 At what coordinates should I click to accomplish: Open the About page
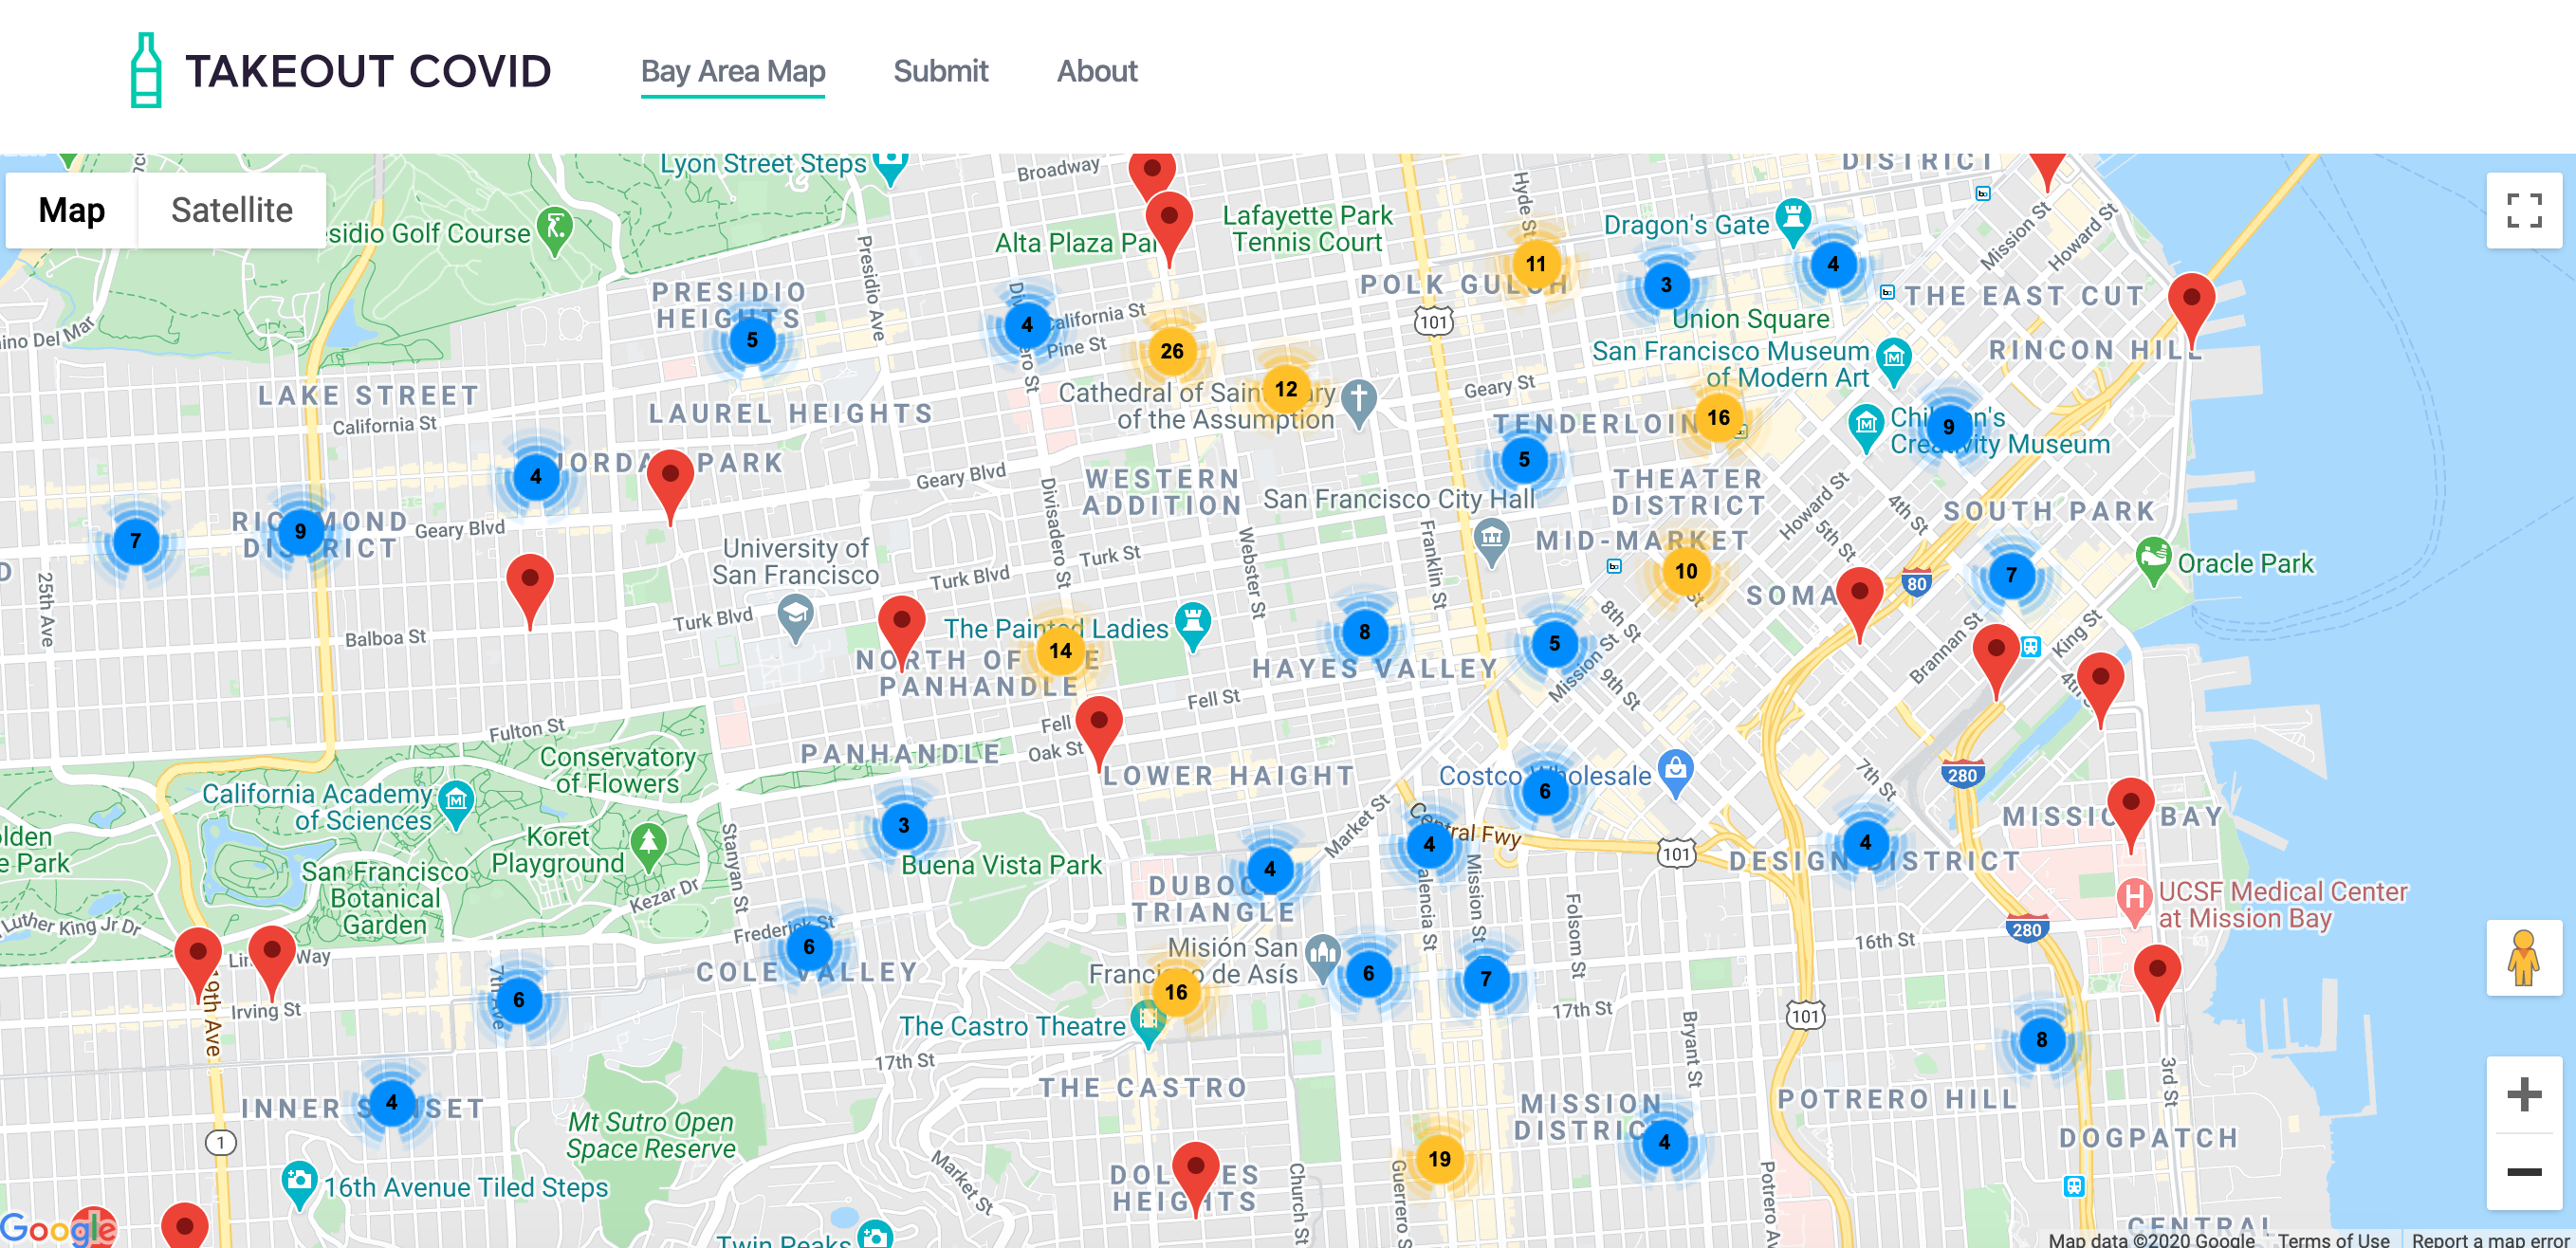[x=1097, y=71]
